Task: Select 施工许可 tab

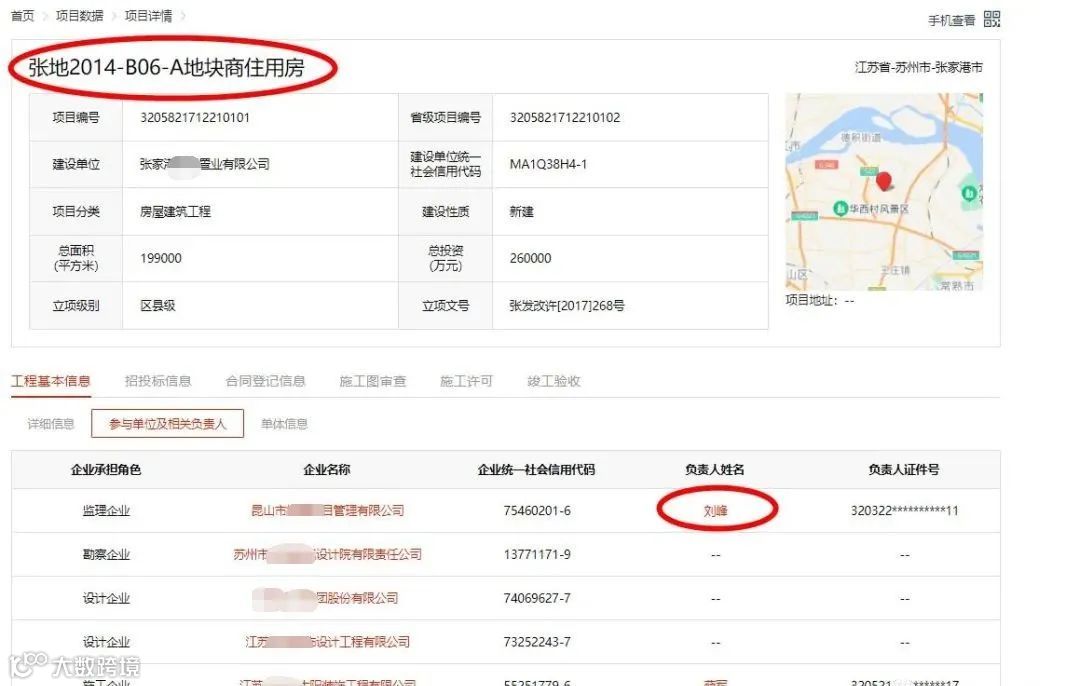Action: coord(466,381)
